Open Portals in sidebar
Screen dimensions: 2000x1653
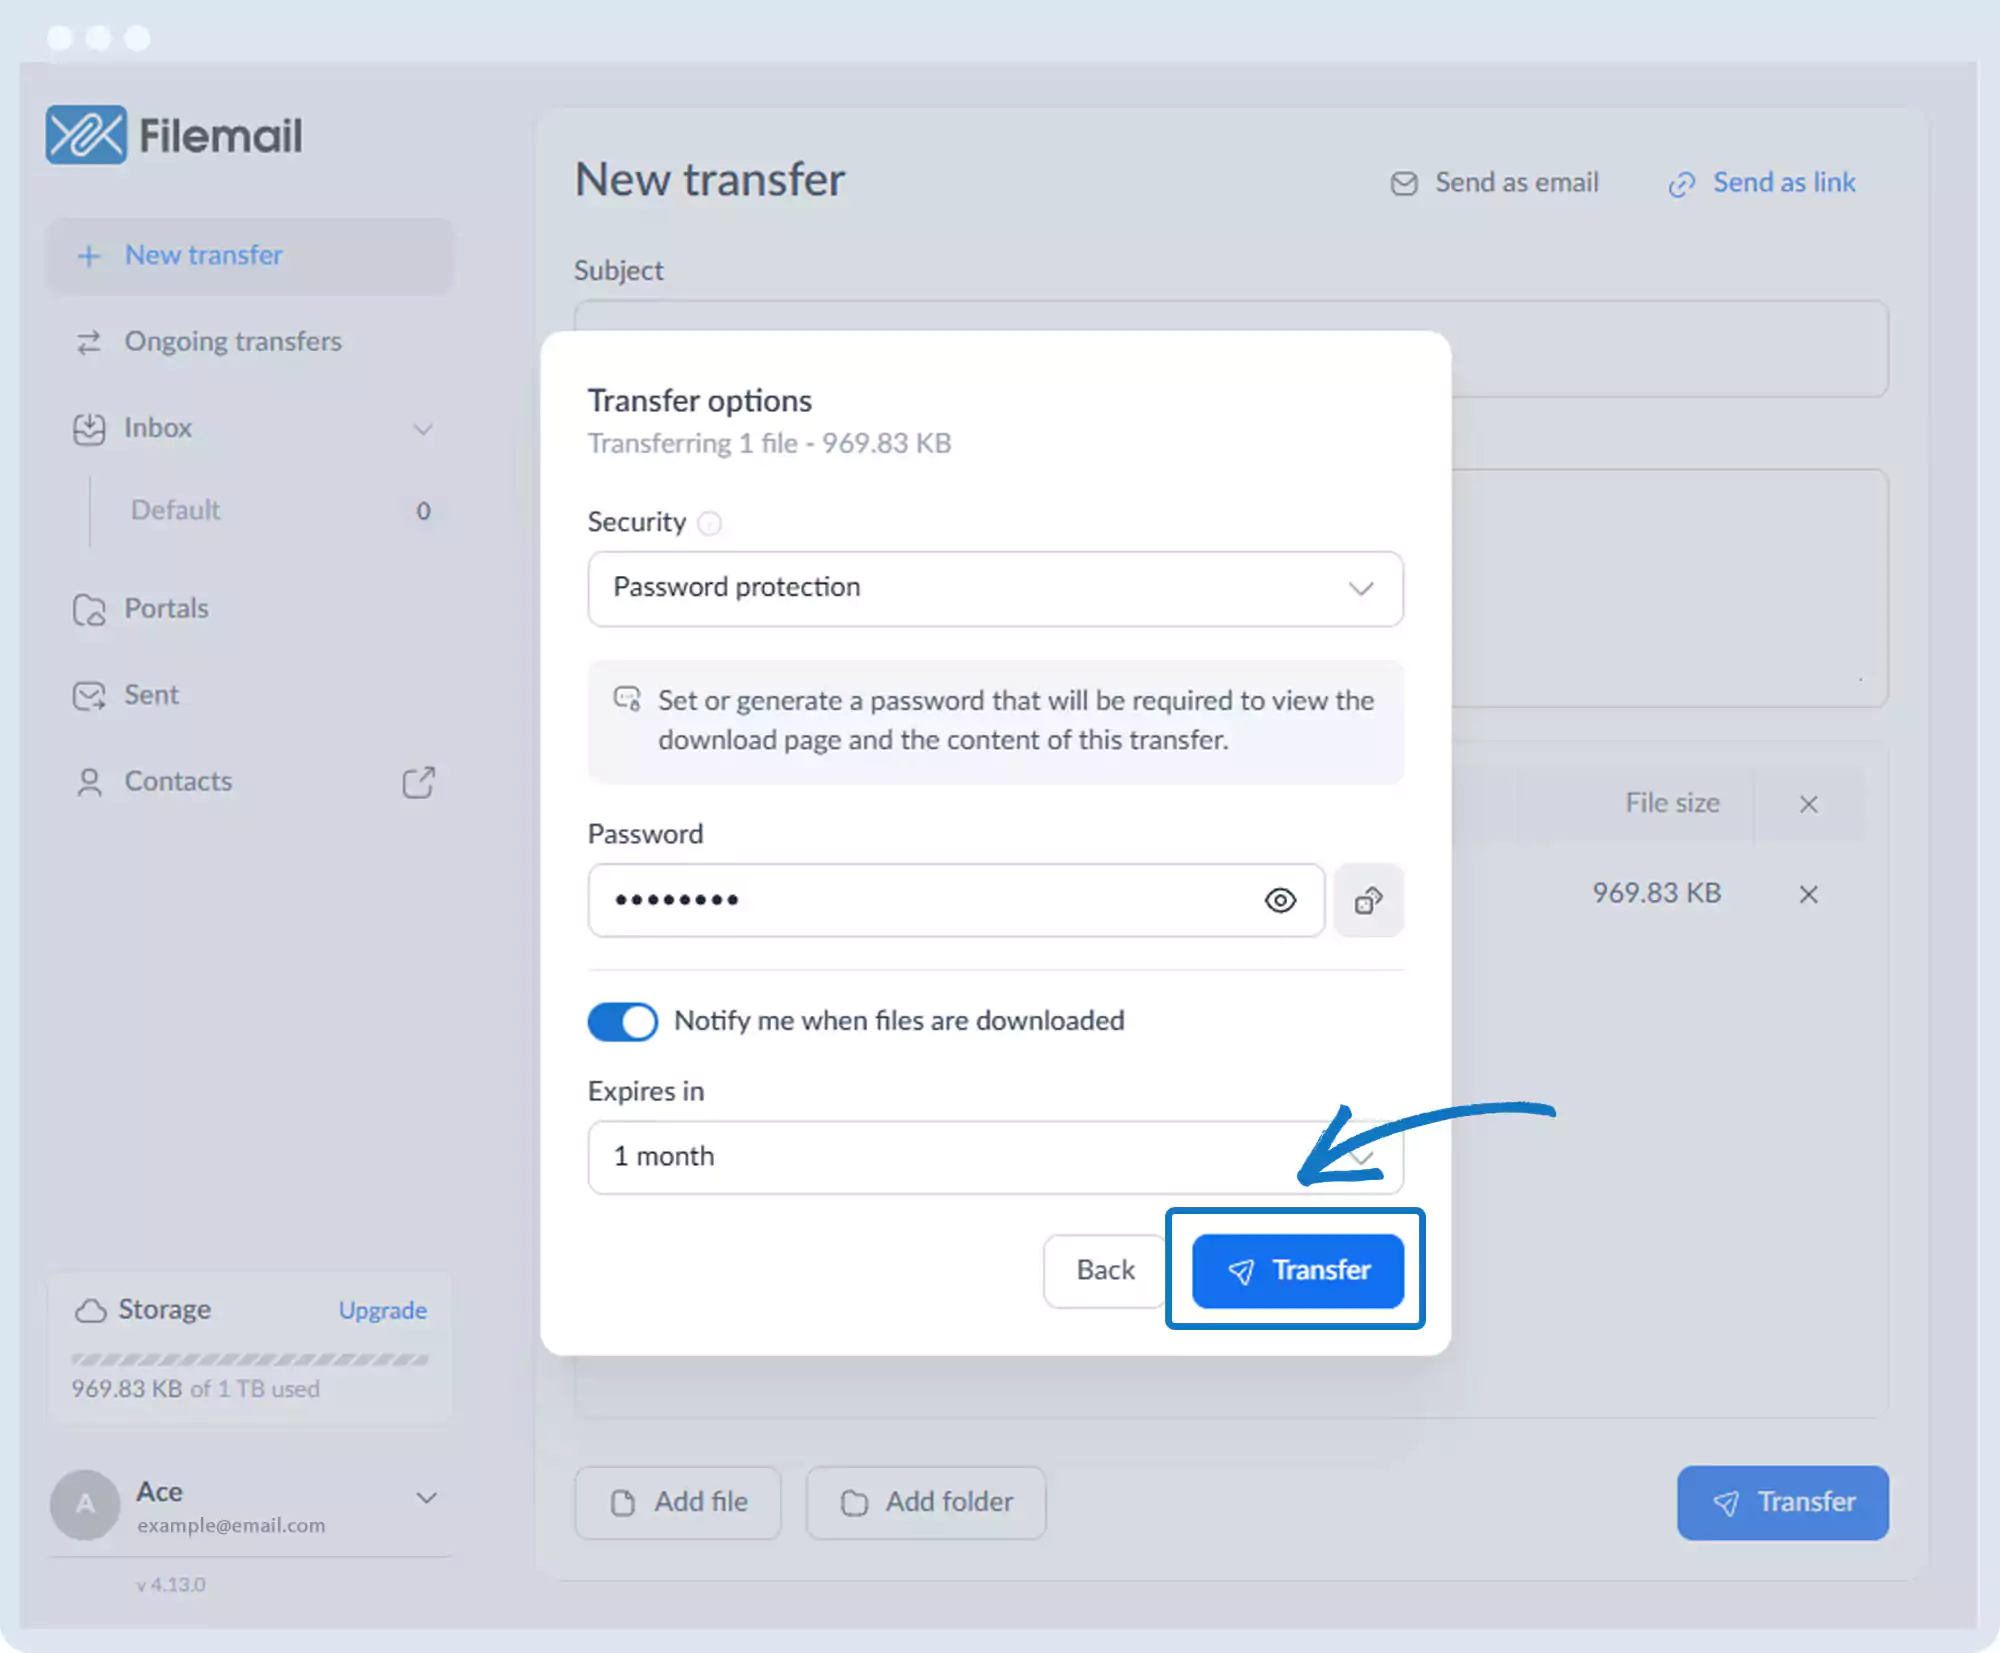pos(166,609)
